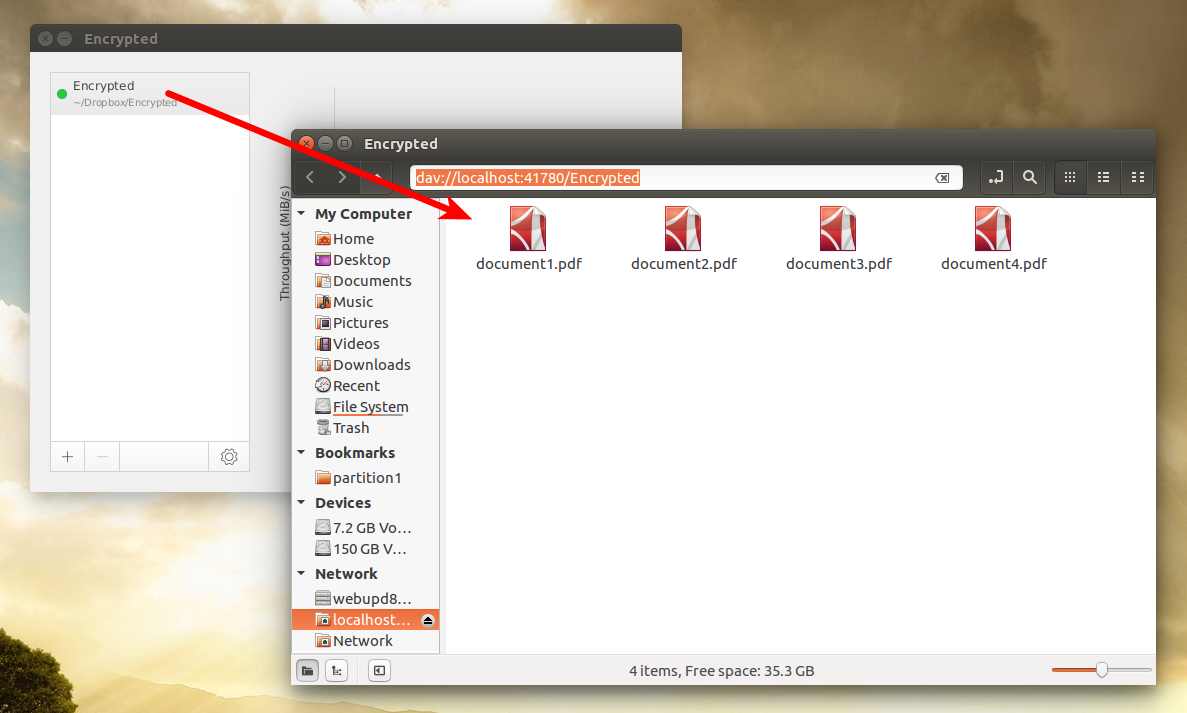
Task: Collapse the Devices section
Action: pyautogui.click(x=301, y=502)
